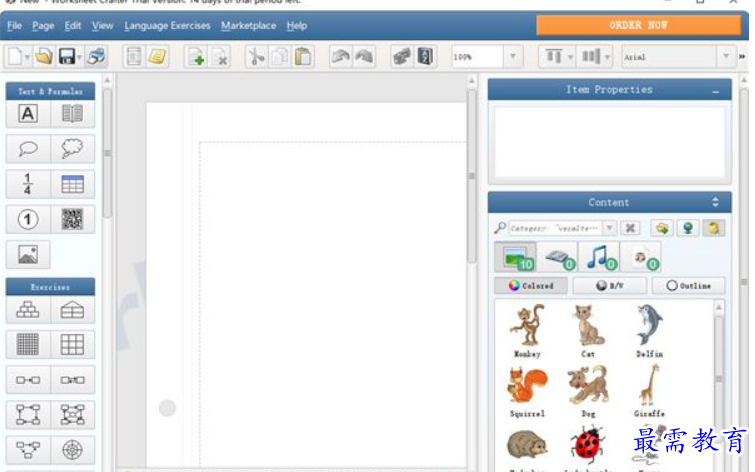Insert the dense grid exercise
This screenshot has width=755, height=472.
[x=28, y=345]
